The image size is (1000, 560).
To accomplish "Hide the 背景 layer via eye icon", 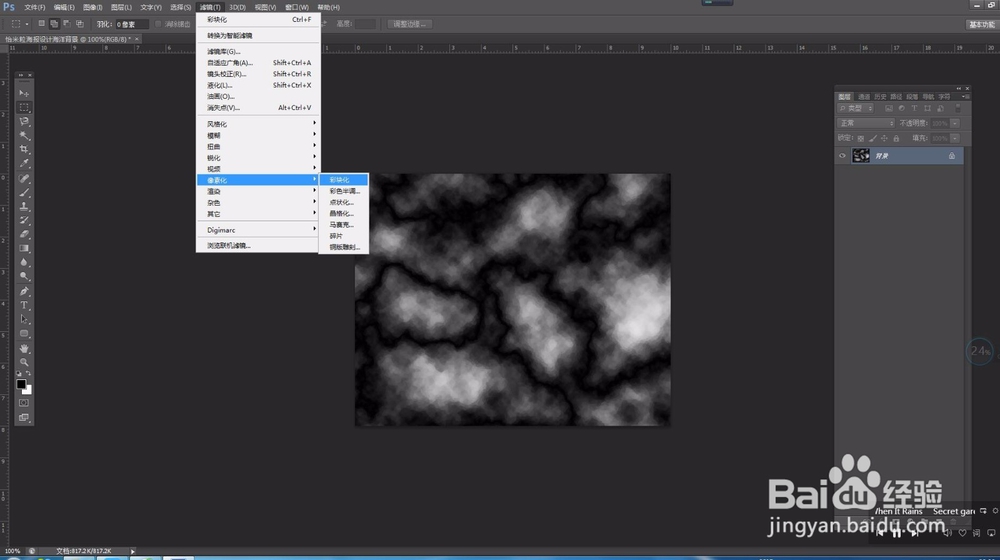I will 842,156.
